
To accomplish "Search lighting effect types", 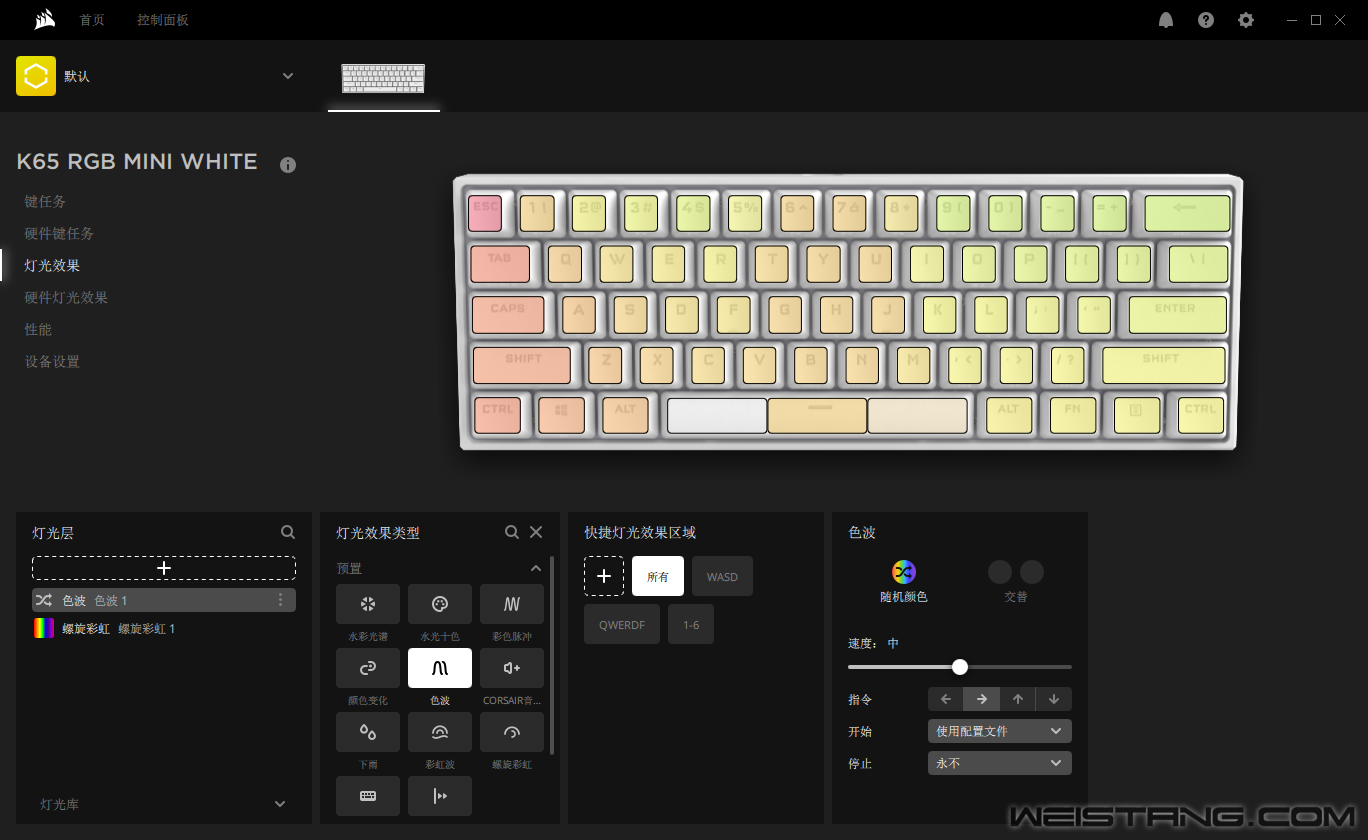I will (x=512, y=532).
